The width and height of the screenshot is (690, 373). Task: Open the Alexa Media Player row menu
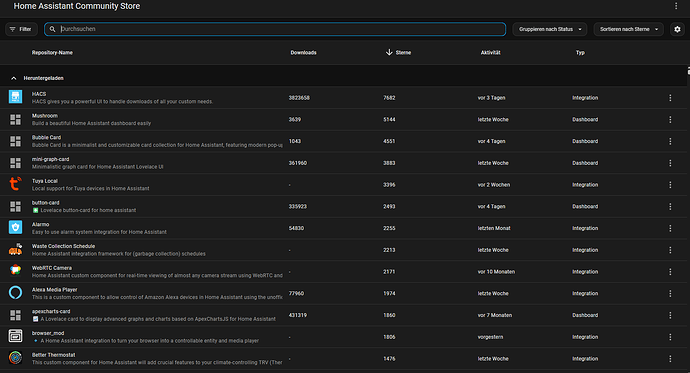(670, 293)
